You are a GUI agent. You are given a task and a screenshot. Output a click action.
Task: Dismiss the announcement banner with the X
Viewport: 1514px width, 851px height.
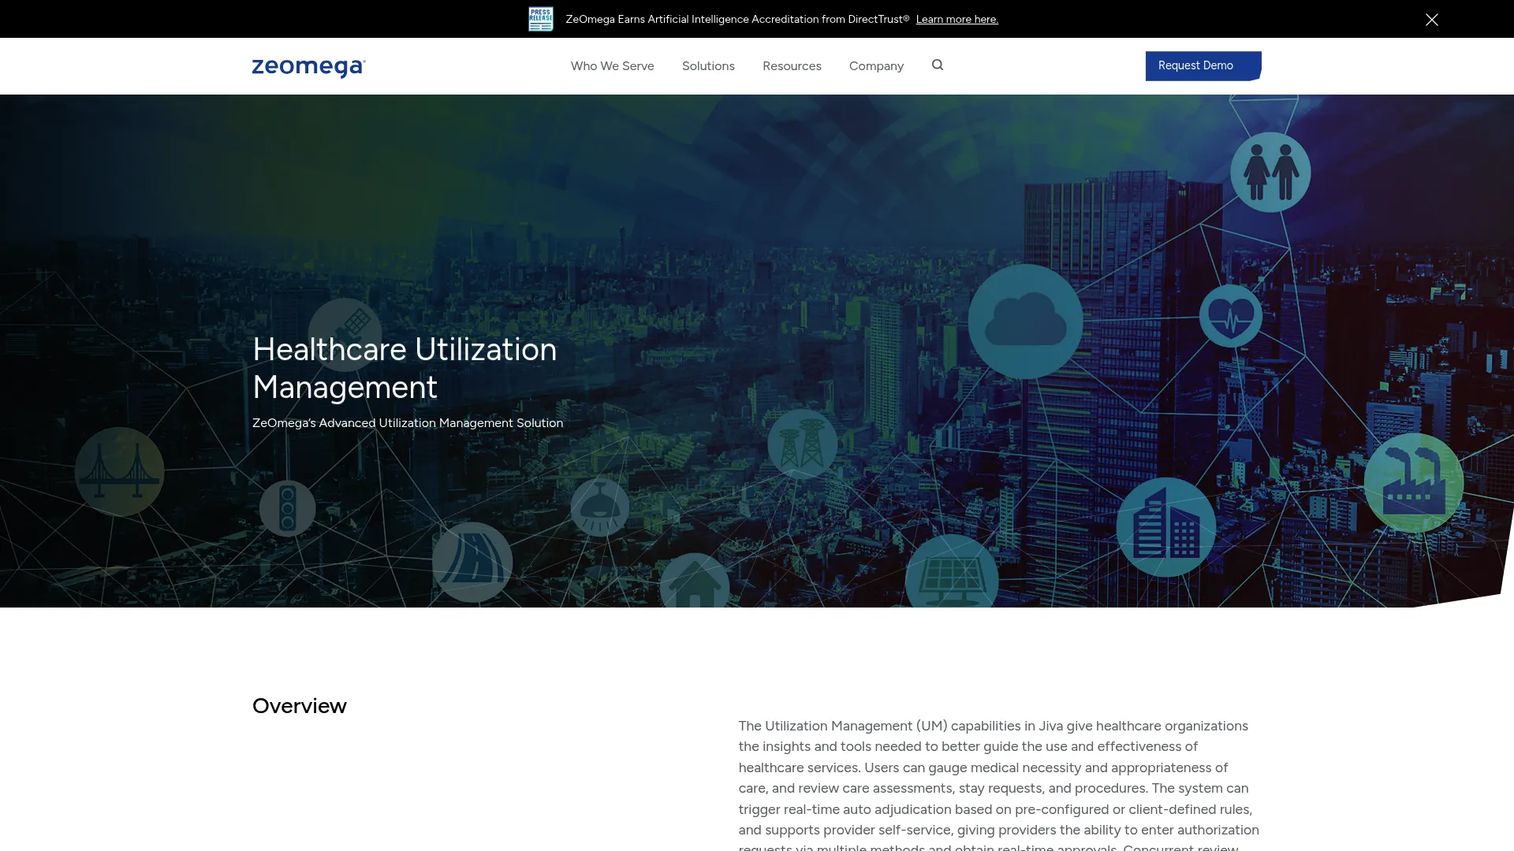1432,19
